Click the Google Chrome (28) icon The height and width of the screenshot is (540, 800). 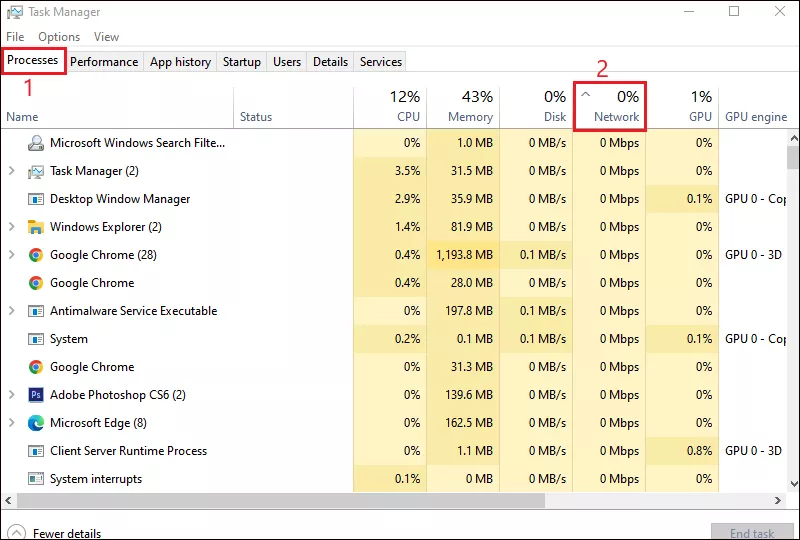[x=36, y=255]
